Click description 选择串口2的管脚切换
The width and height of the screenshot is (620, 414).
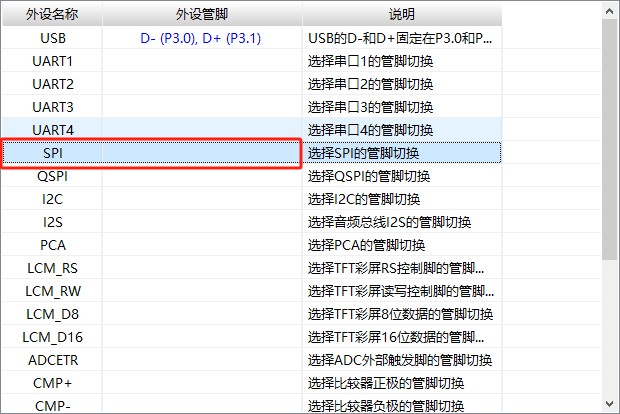pyautogui.click(x=370, y=84)
